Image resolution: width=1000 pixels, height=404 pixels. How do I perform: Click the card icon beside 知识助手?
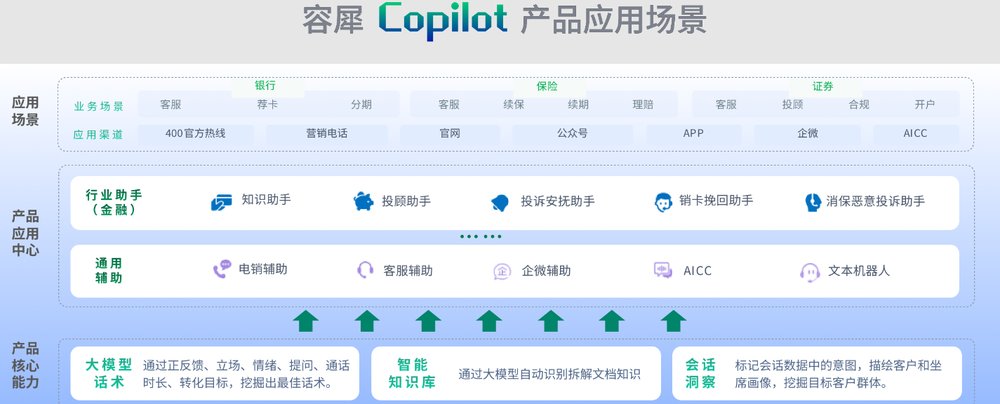[x=221, y=202]
